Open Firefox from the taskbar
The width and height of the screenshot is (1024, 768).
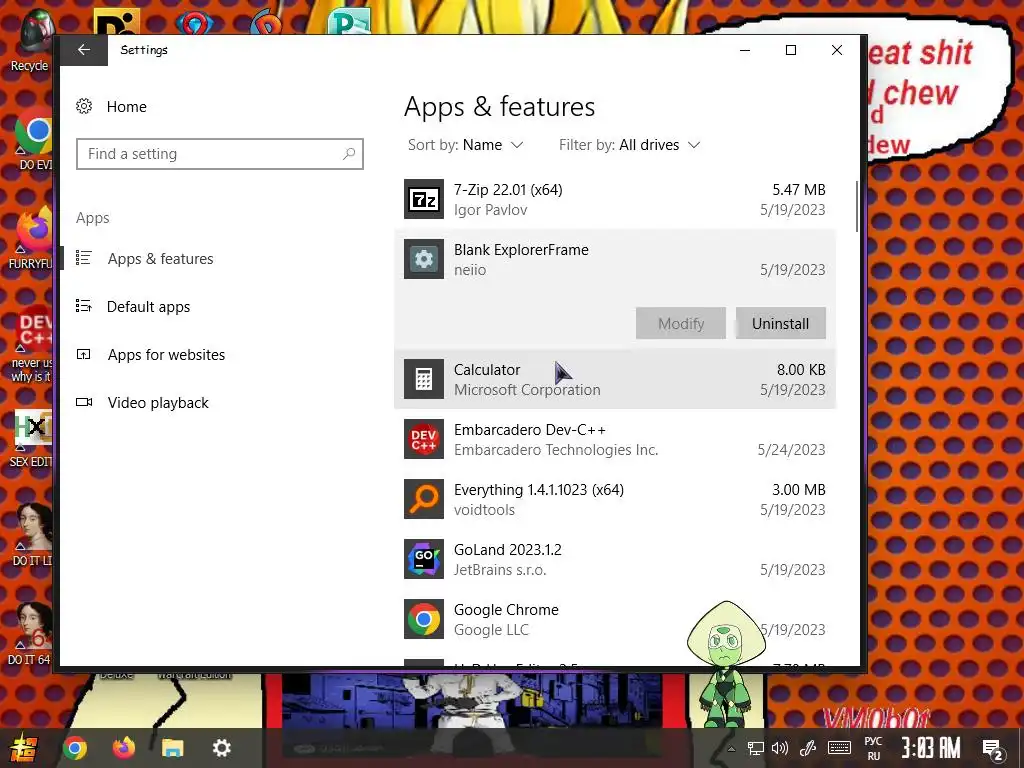point(124,748)
